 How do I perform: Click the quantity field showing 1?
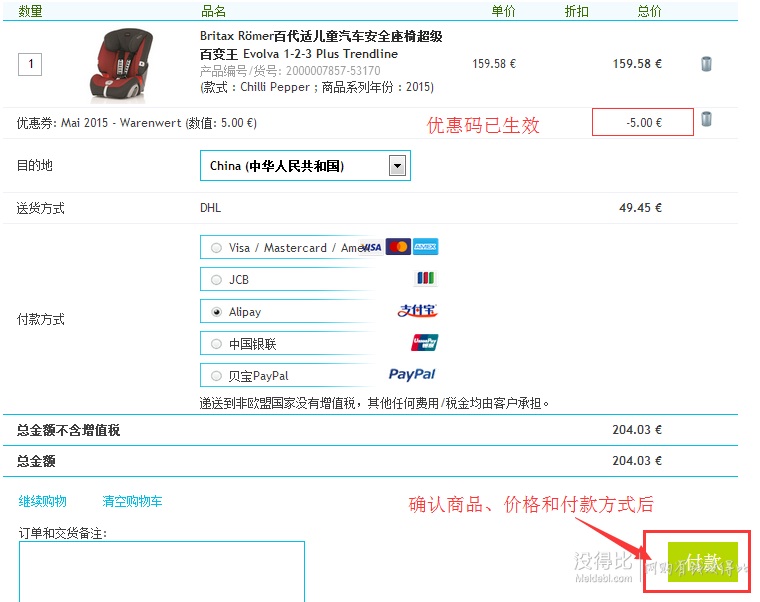click(x=30, y=64)
